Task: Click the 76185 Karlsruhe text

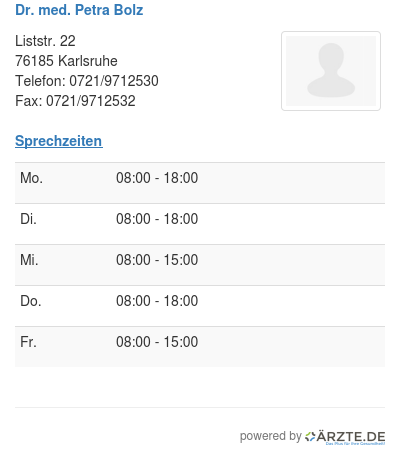Action: point(66,61)
